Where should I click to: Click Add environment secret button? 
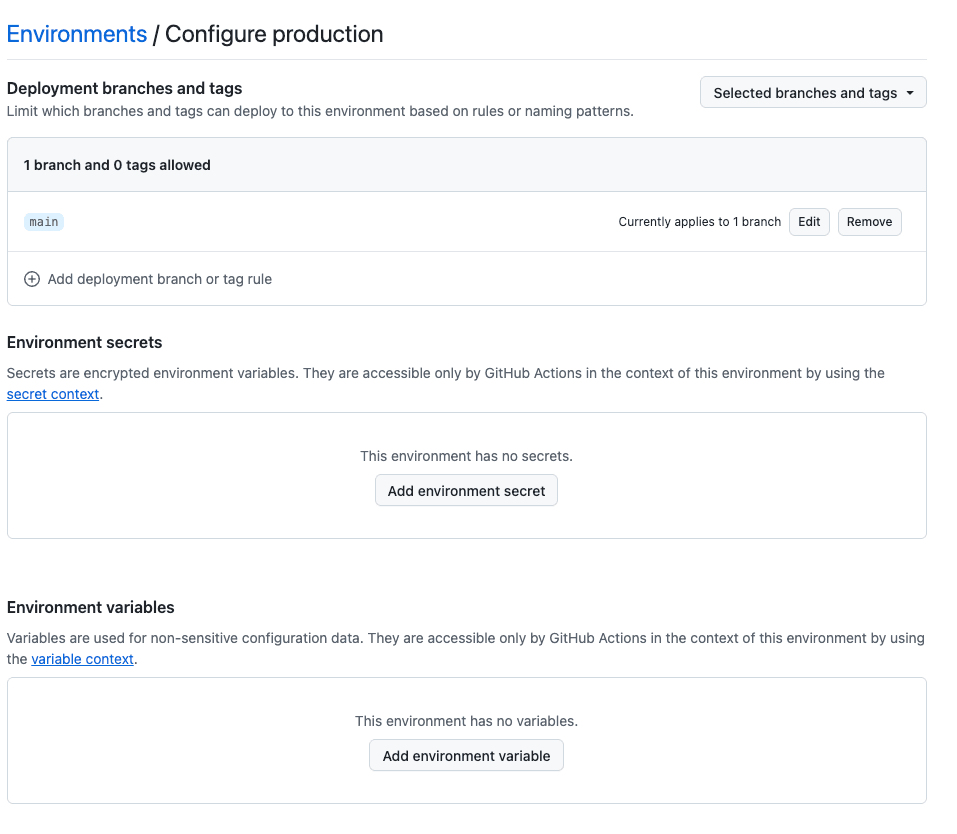click(466, 490)
